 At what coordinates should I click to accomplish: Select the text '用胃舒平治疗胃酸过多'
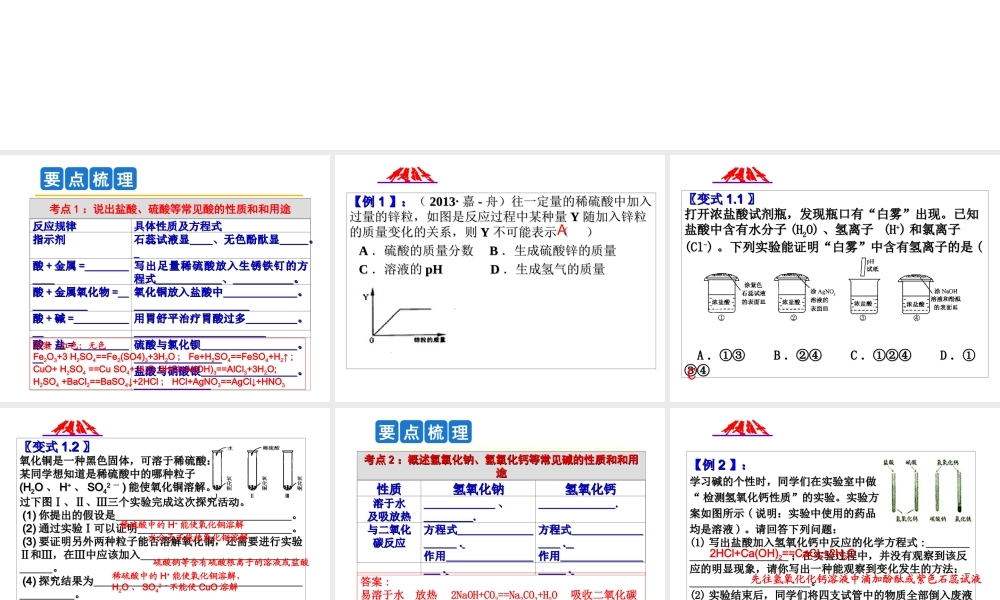(x=189, y=318)
